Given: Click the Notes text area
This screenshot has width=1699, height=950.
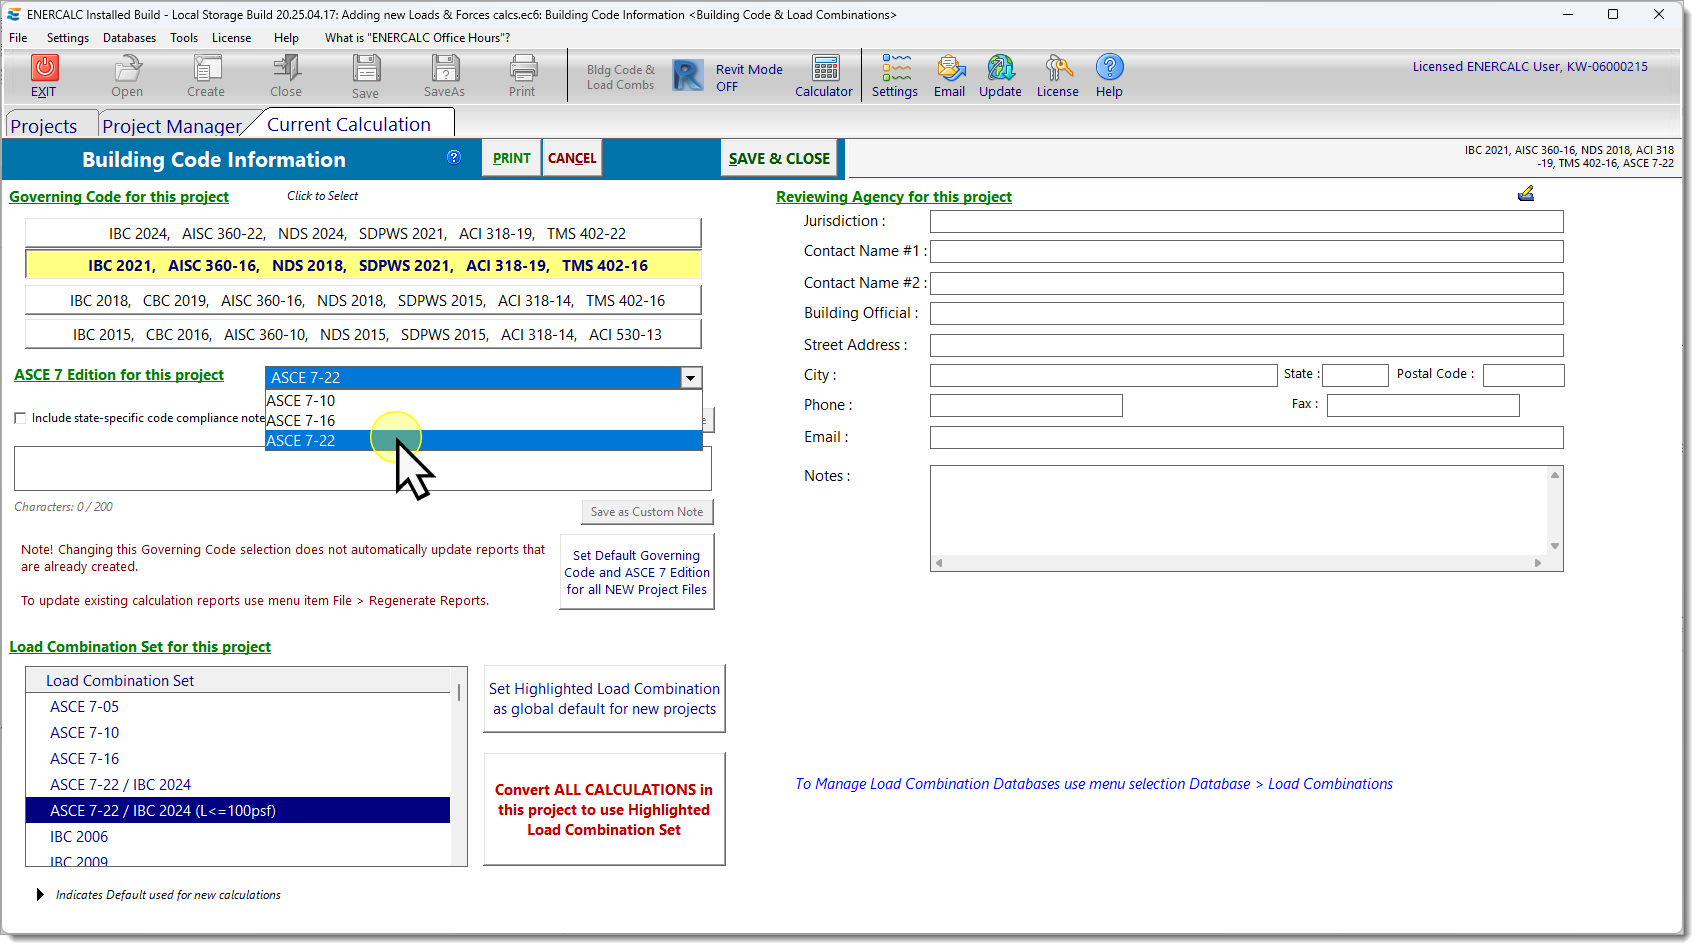Looking at the screenshot, I should [1238, 511].
